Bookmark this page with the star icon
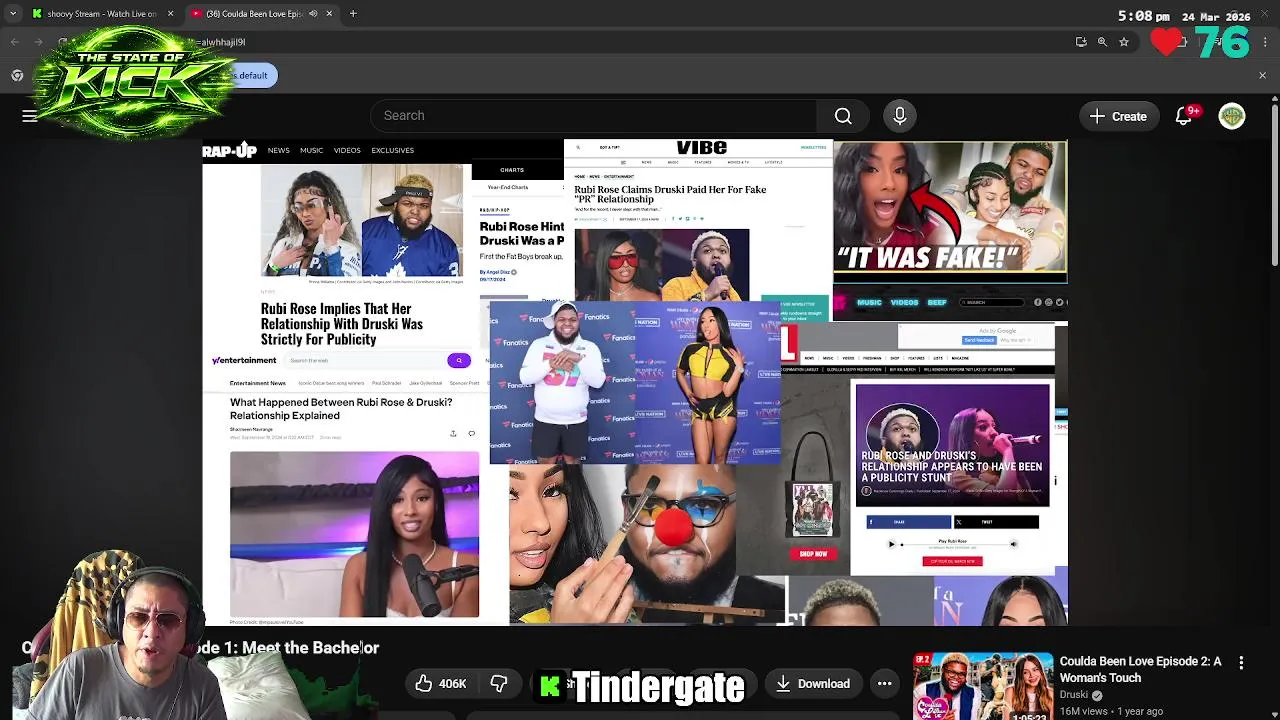This screenshot has width=1280, height=720. click(1124, 42)
